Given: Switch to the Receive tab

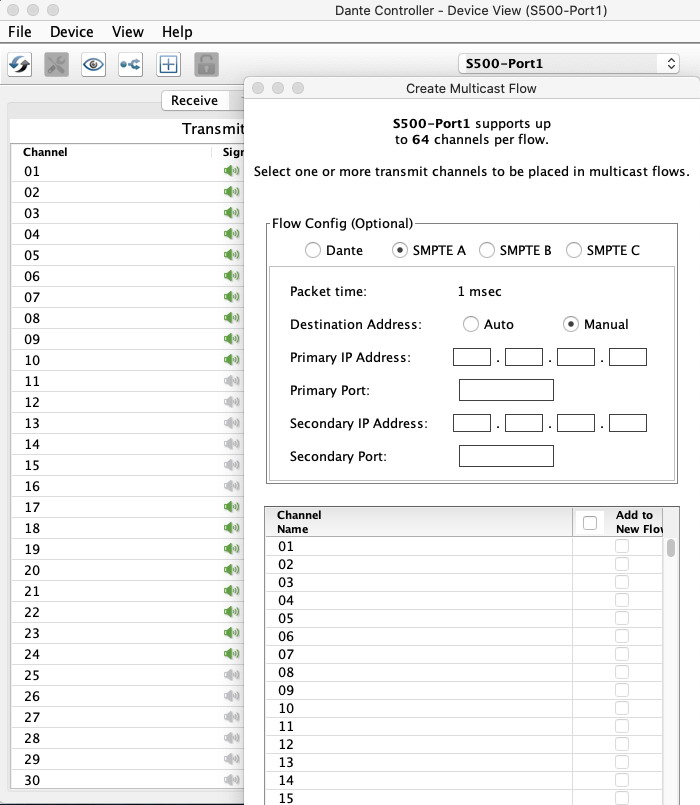Looking at the screenshot, I should tap(194, 100).
